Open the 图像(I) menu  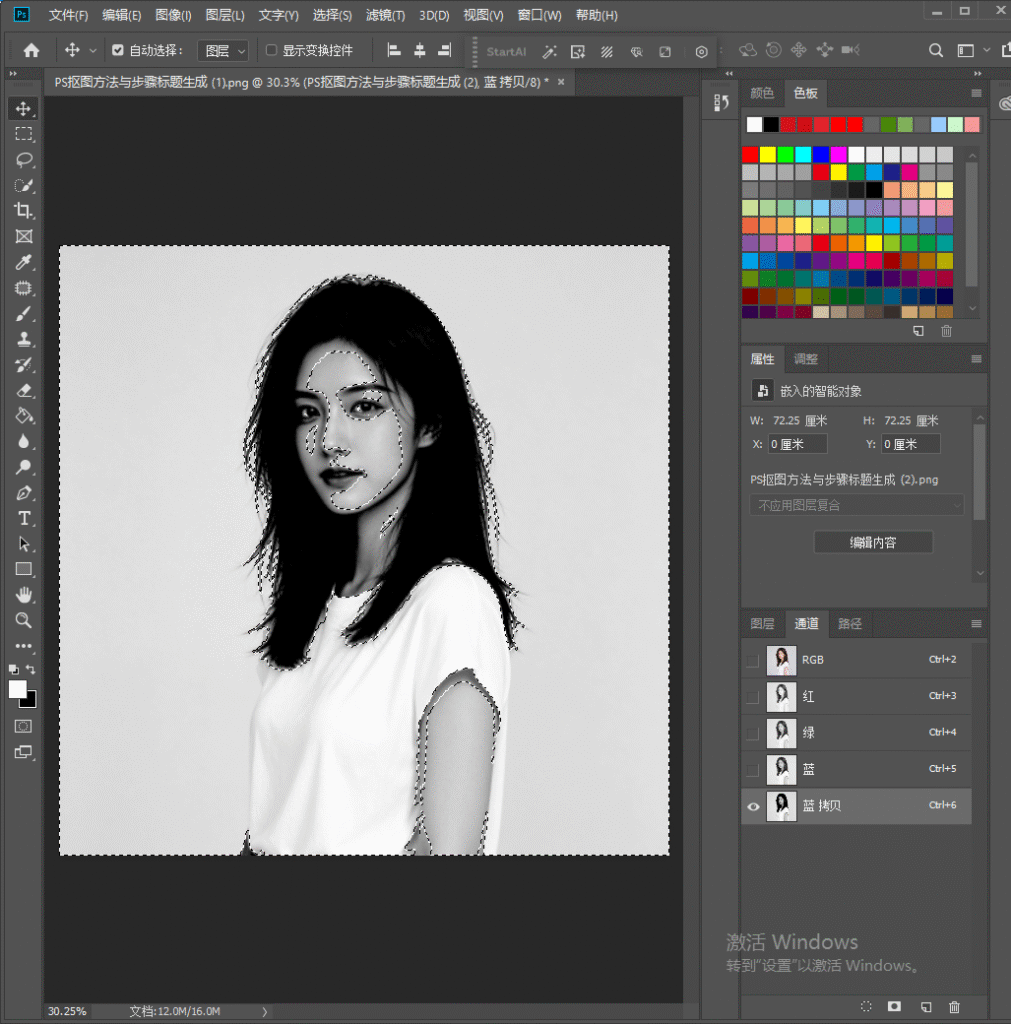click(x=173, y=15)
